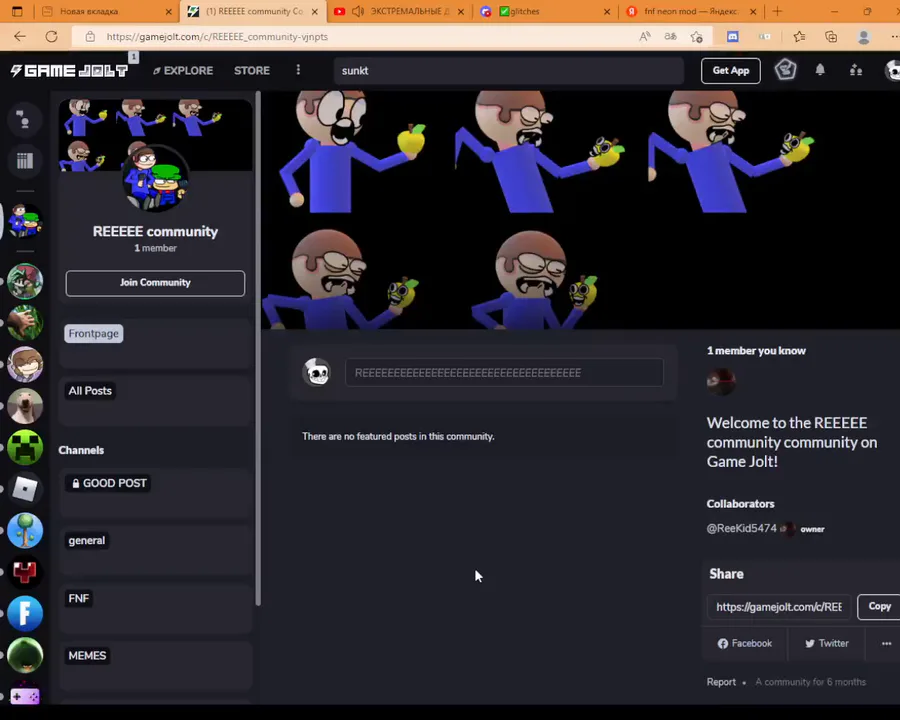This screenshot has height=720, width=900.
Task: Open the locked GOOD POST channel
Action: click(x=108, y=483)
